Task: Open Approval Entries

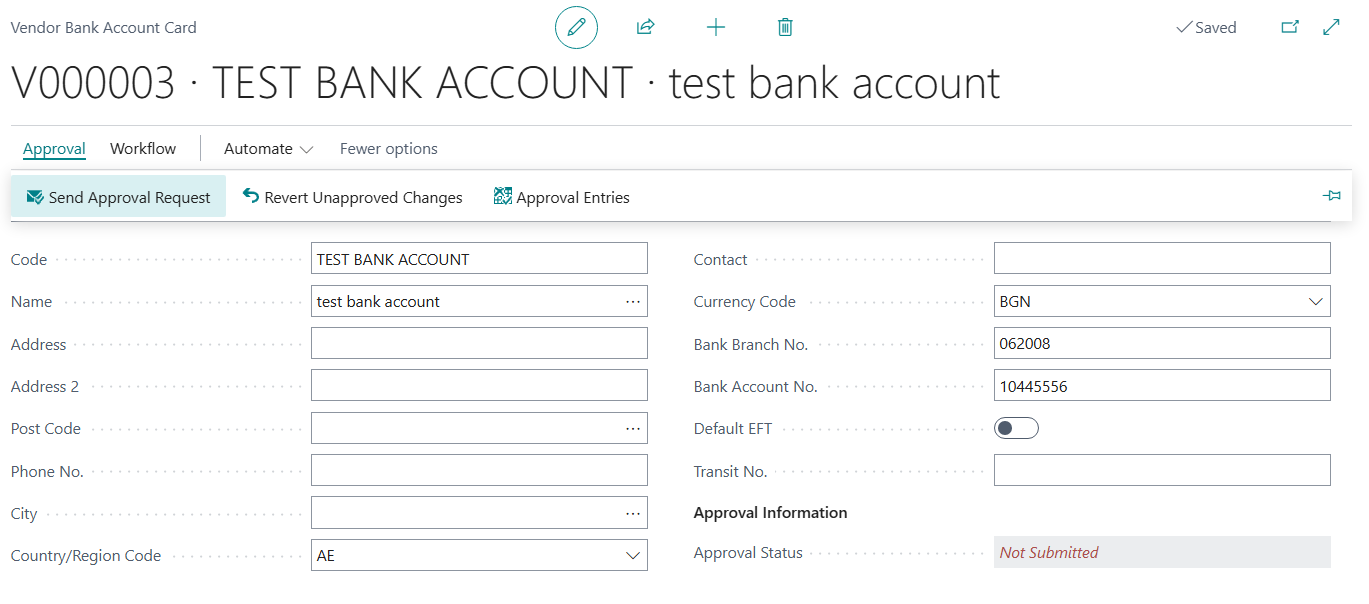Action: (562, 197)
